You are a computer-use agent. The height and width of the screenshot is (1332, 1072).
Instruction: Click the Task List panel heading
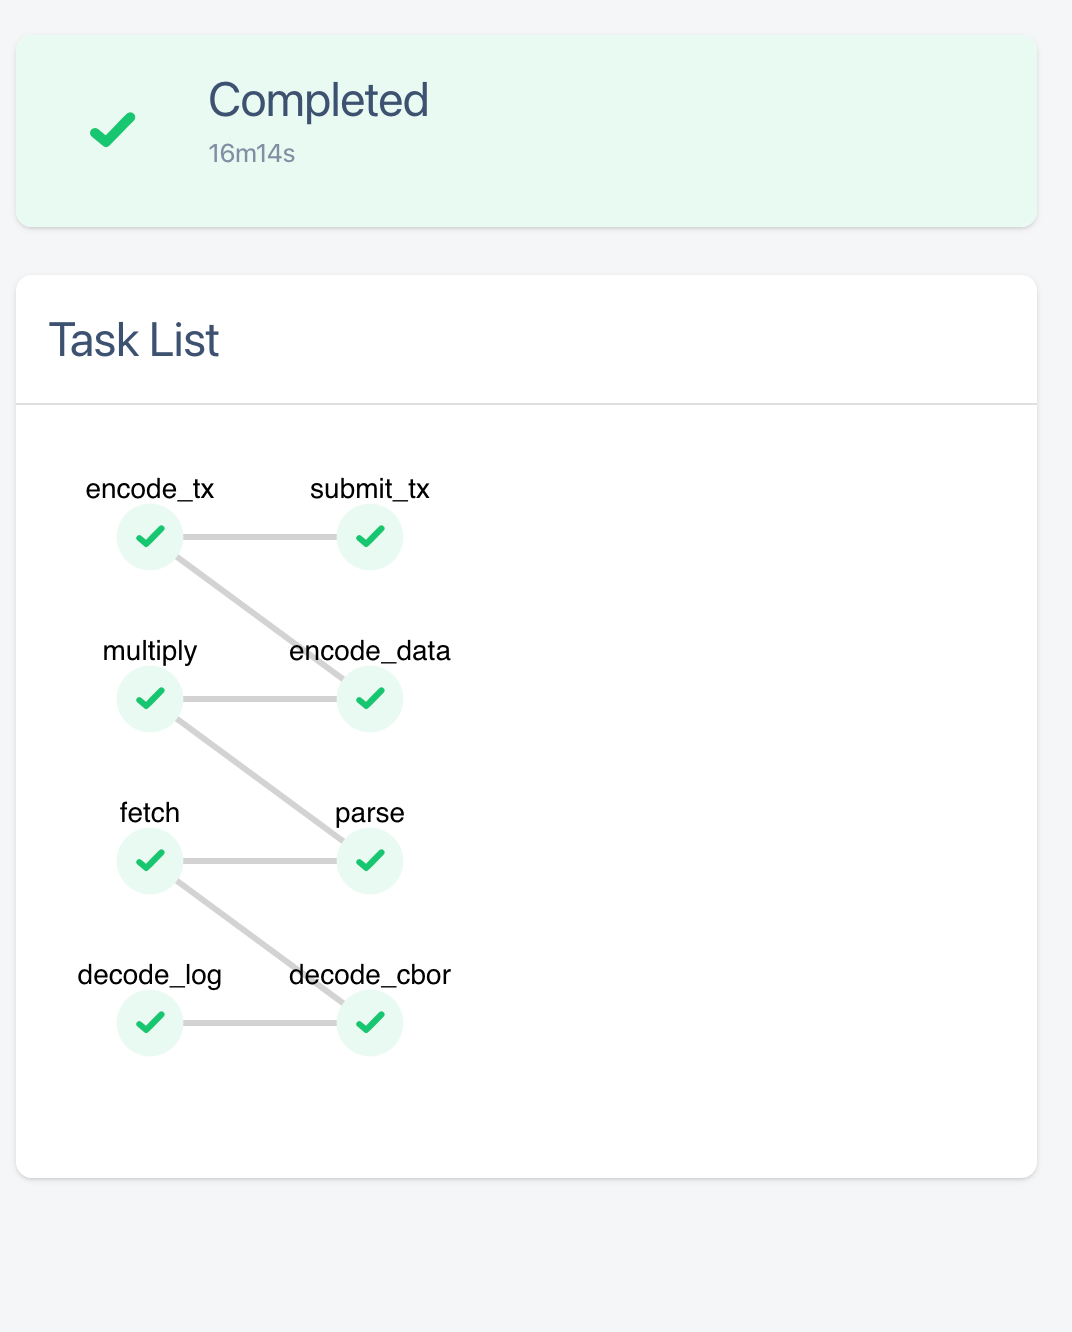(x=134, y=340)
